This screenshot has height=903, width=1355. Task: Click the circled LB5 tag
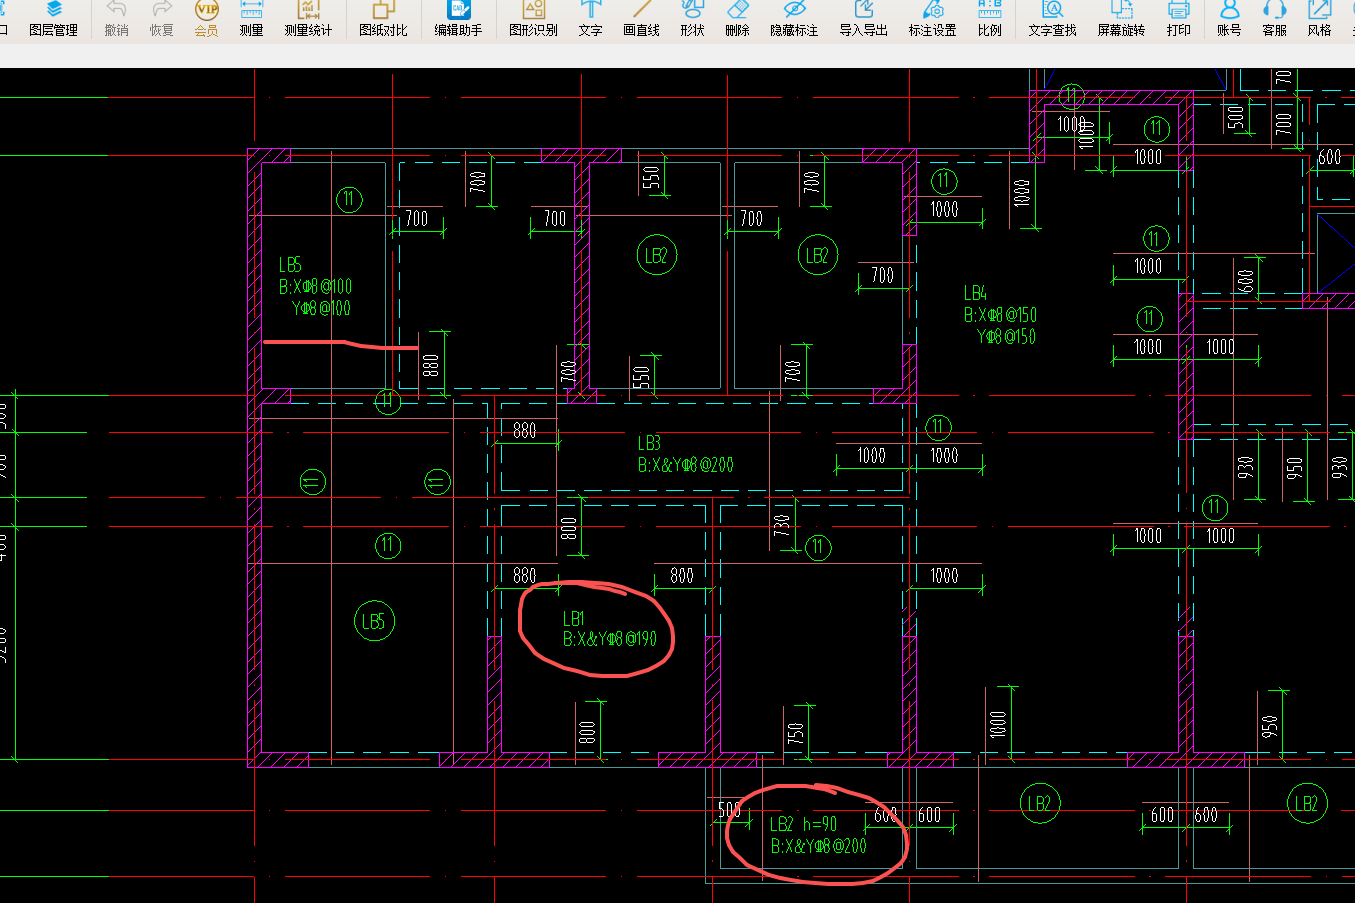(374, 621)
